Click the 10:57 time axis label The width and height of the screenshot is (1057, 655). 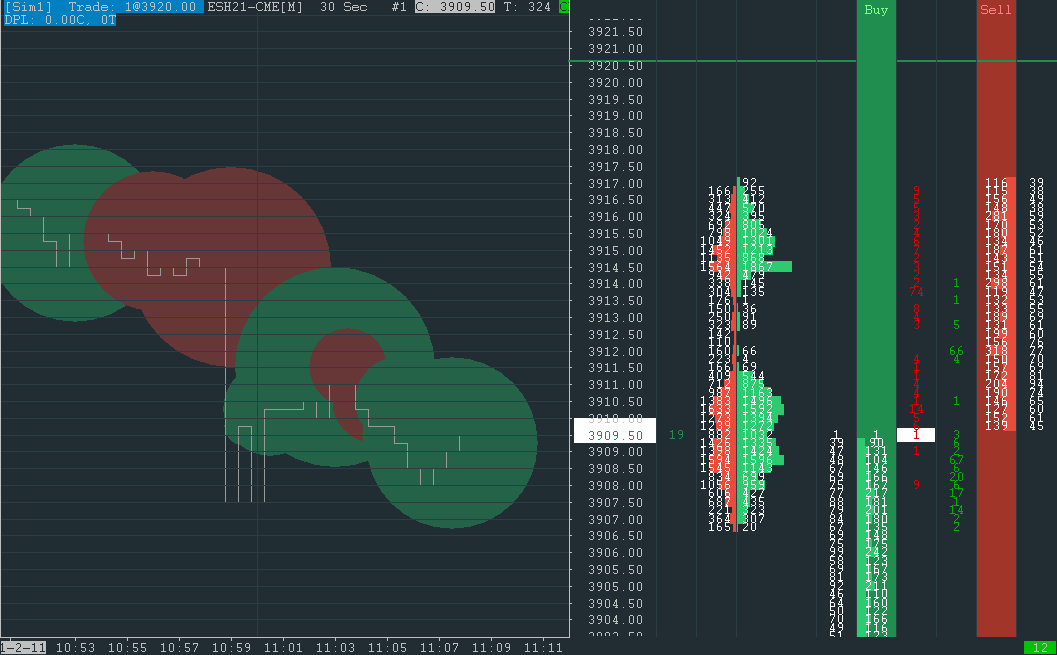tap(179, 648)
